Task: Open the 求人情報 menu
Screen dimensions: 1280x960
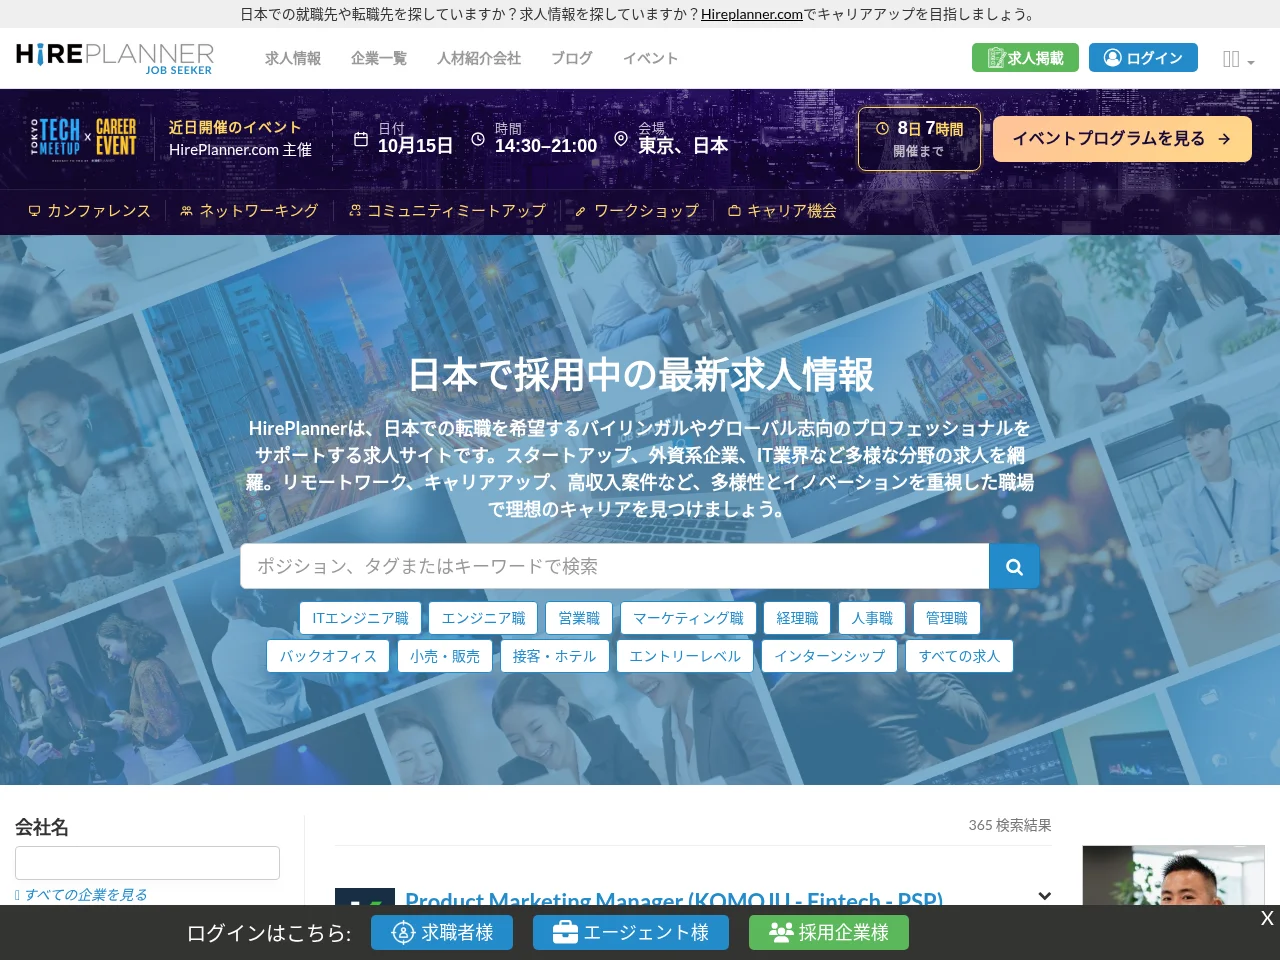Action: click(x=293, y=58)
